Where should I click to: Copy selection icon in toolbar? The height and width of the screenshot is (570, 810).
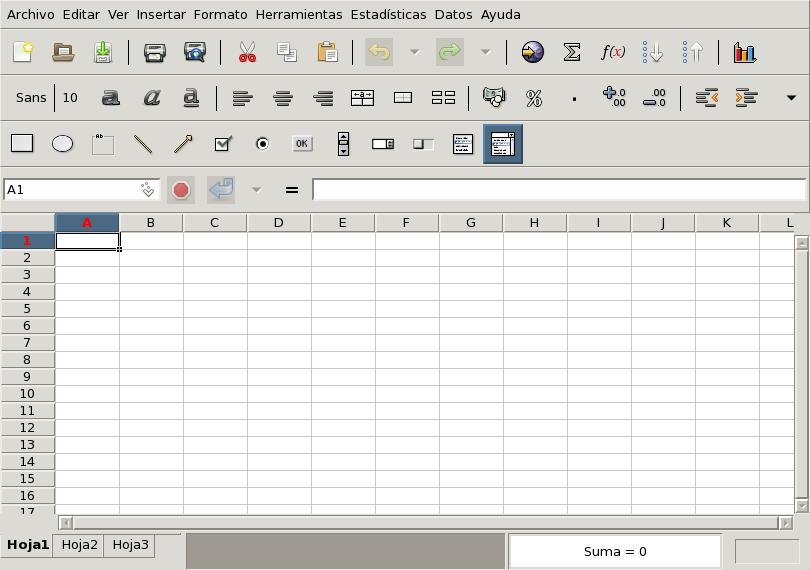click(287, 52)
